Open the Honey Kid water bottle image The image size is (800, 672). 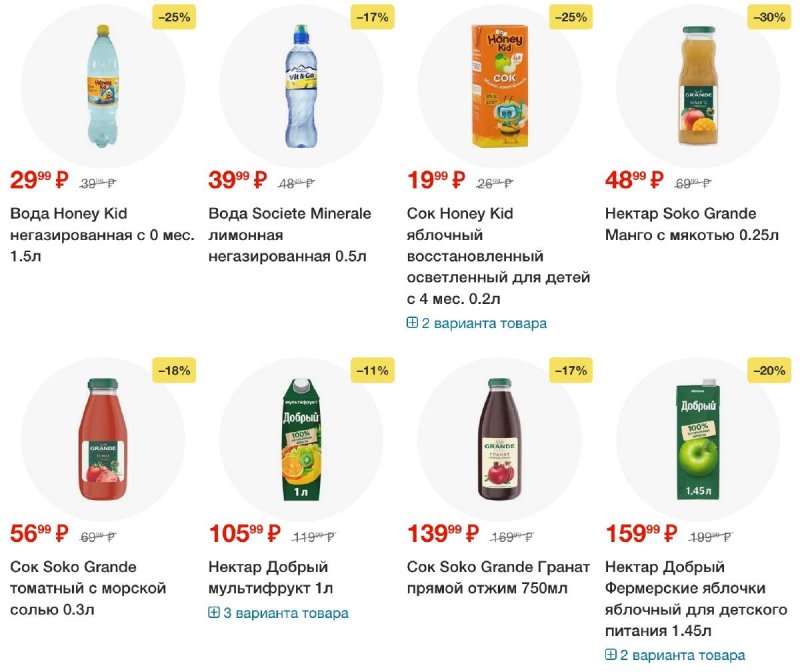pos(103,86)
